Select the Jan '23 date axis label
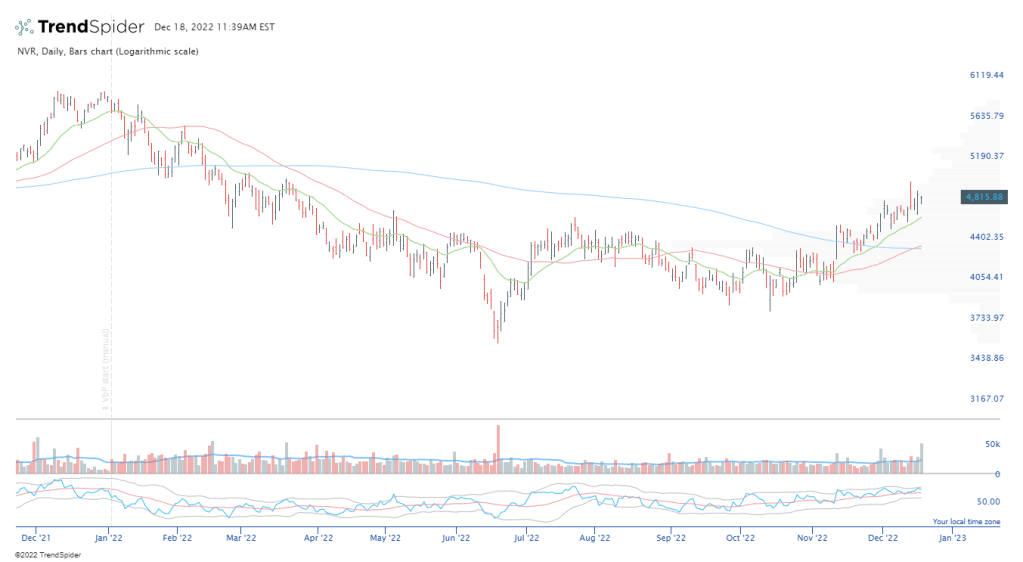 click(x=951, y=537)
